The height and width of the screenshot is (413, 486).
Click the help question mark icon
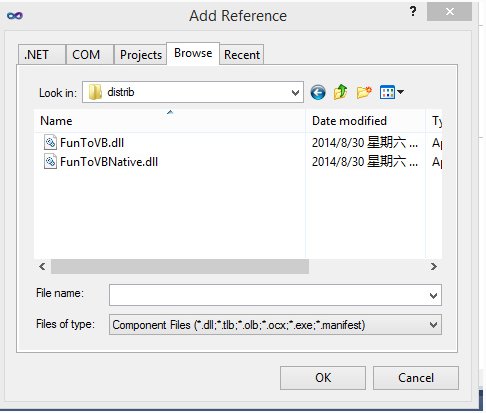click(x=413, y=12)
